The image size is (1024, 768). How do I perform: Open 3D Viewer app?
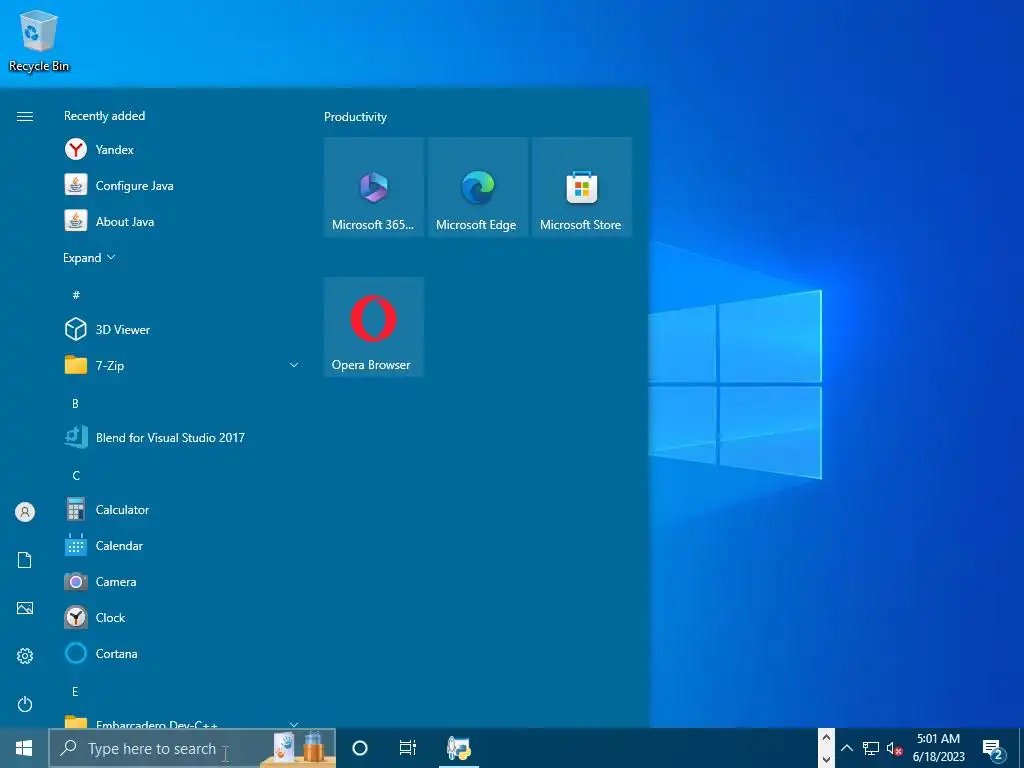tap(182, 329)
